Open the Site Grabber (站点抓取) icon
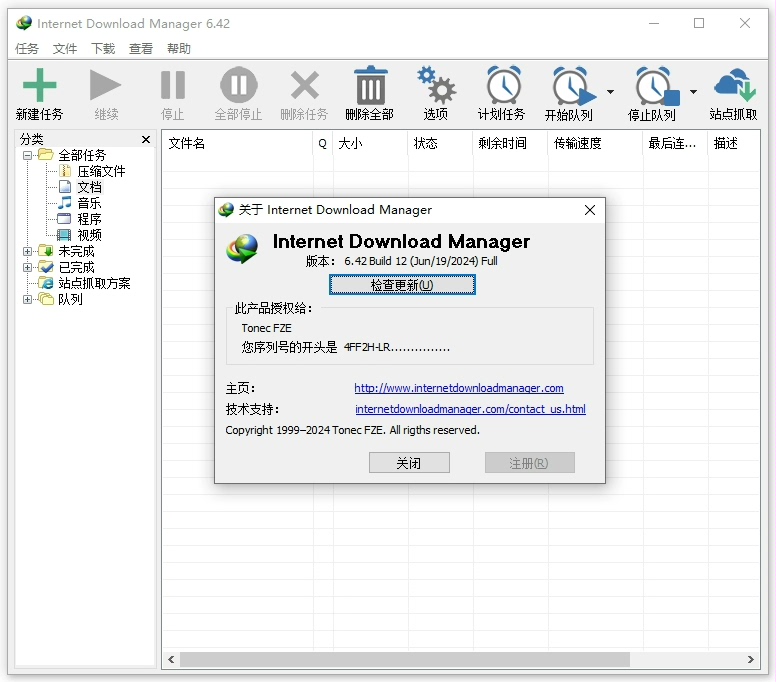This screenshot has height=682, width=776. [x=733, y=86]
